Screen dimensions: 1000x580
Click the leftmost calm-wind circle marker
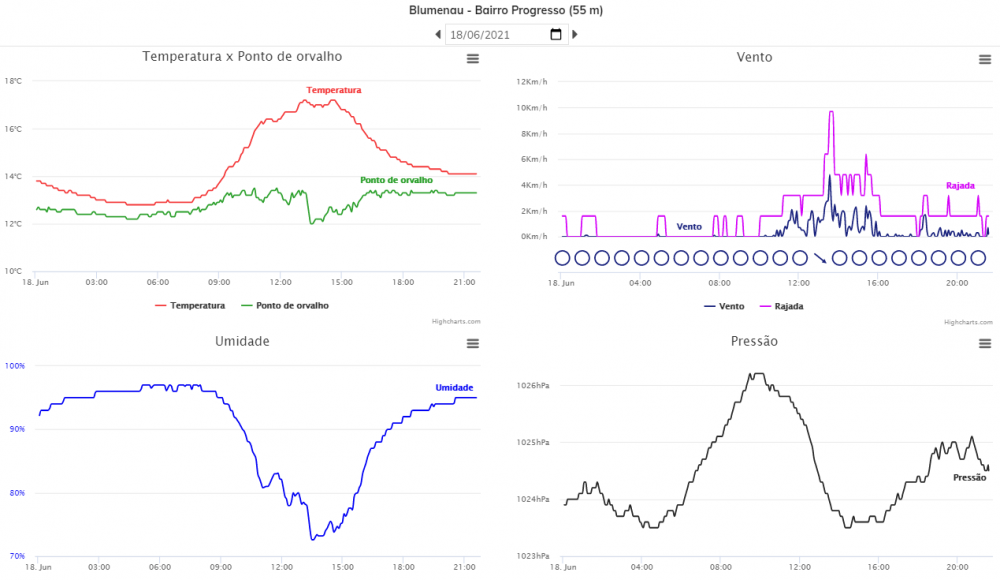click(x=562, y=258)
